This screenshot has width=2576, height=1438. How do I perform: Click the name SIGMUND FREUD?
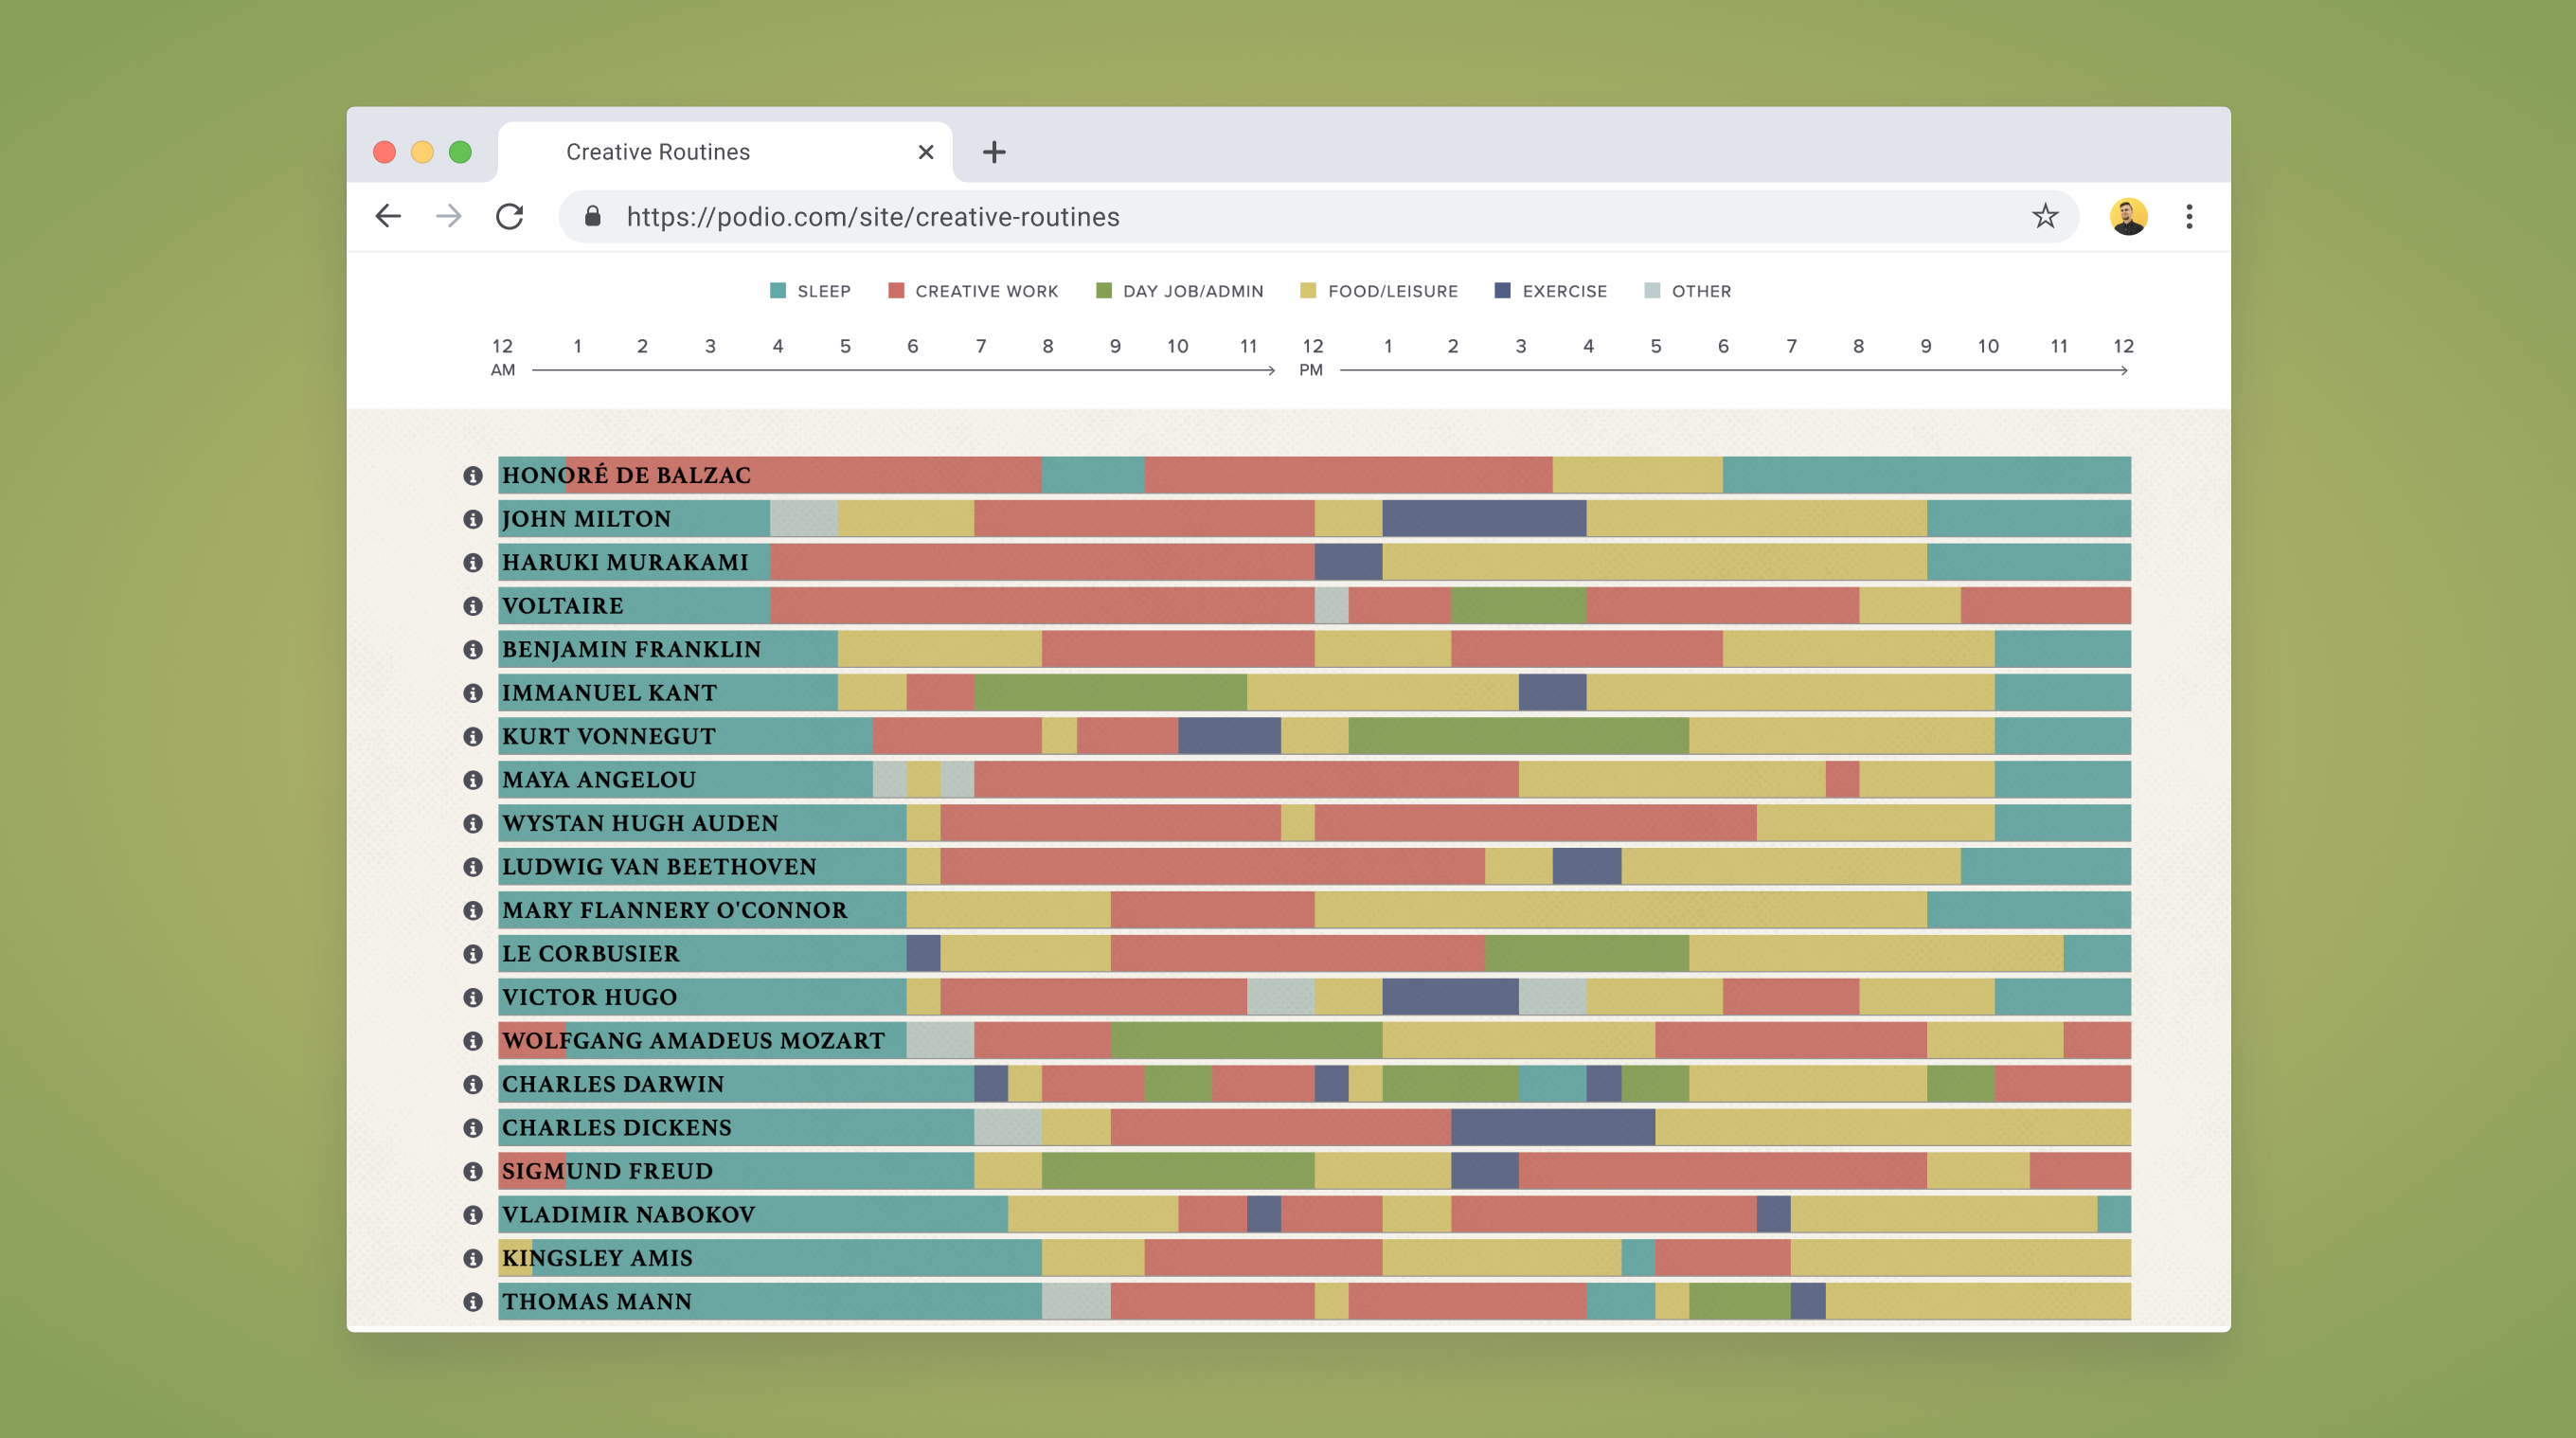(x=607, y=1172)
